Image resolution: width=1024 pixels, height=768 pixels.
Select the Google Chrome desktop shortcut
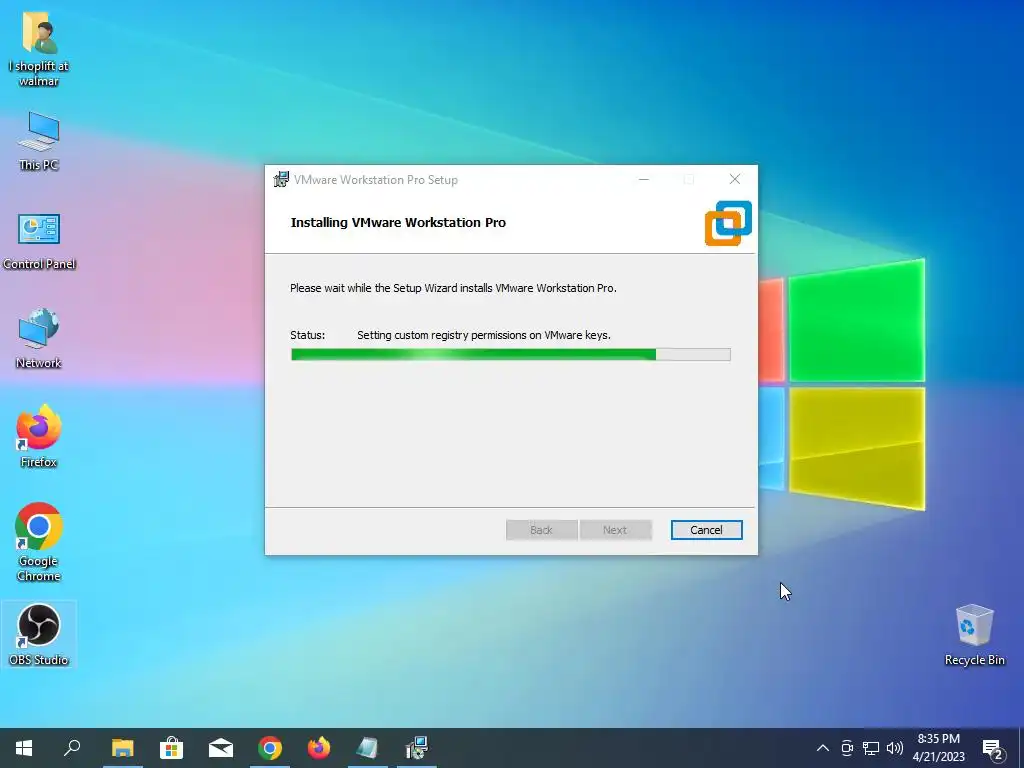pyautogui.click(x=39, y=542)
